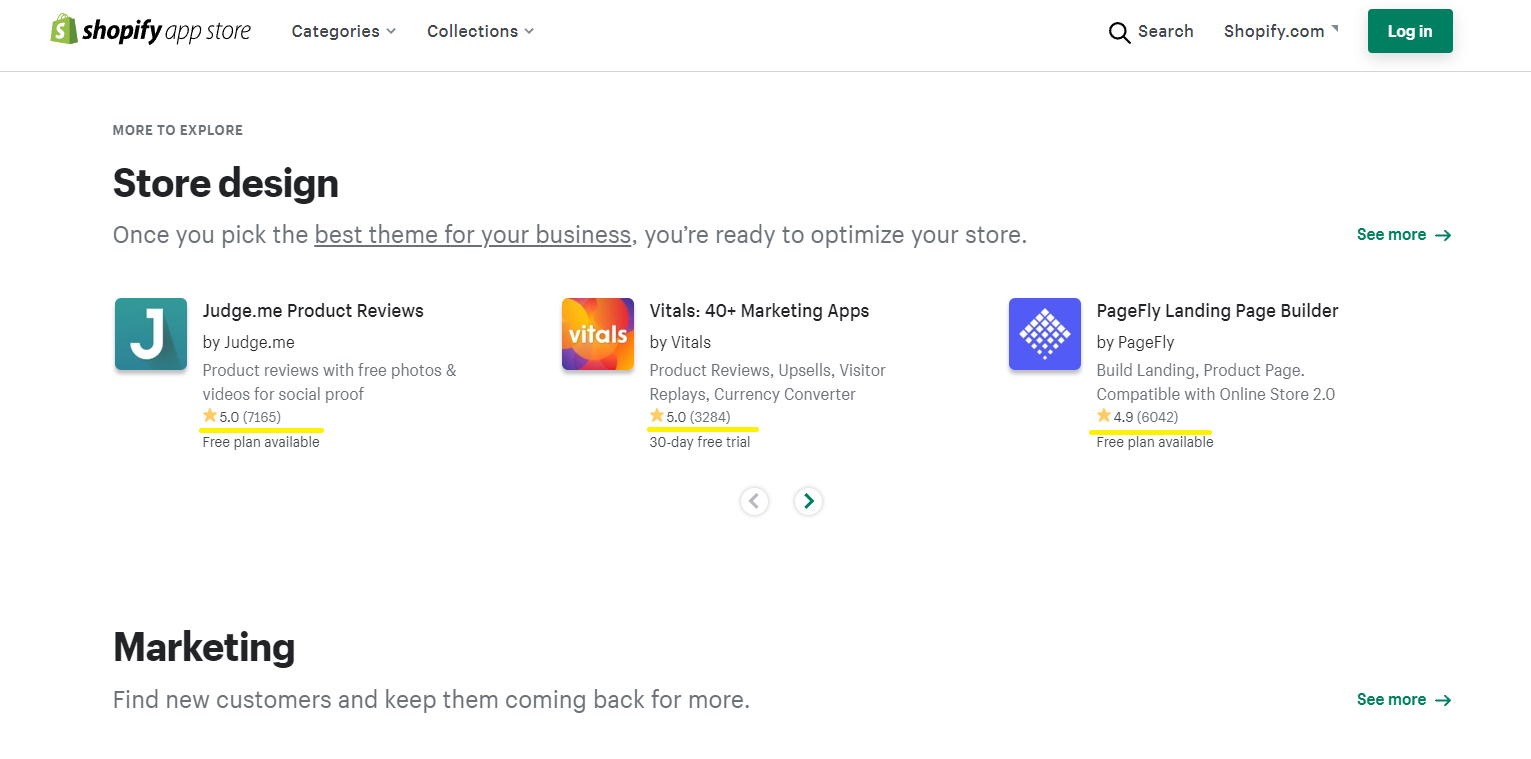Click the Judge.me 5.0 rating star
Image resolution: width=1531 pixels, height=759 pixels.
tap(210, 416)
